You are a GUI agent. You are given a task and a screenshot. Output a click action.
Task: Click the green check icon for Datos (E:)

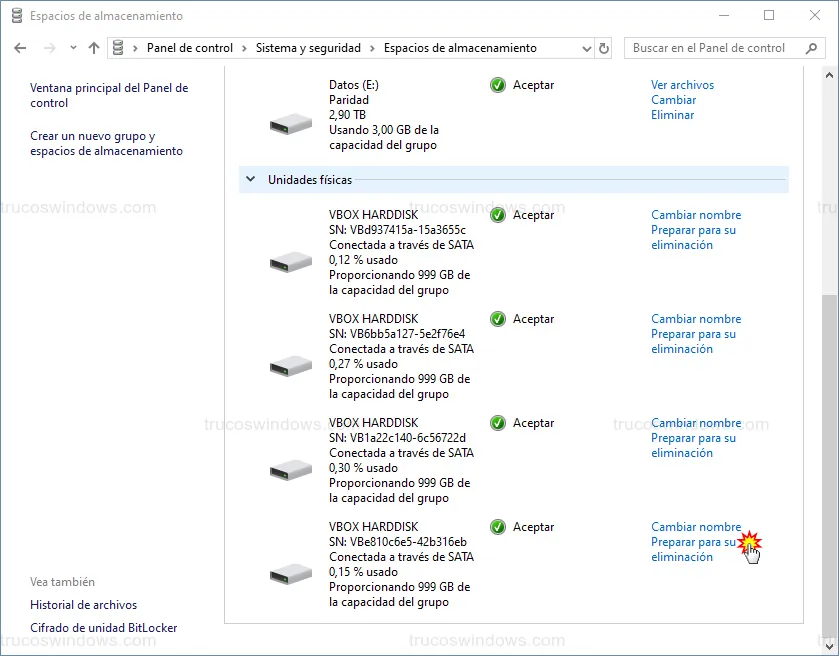point(498,85)
